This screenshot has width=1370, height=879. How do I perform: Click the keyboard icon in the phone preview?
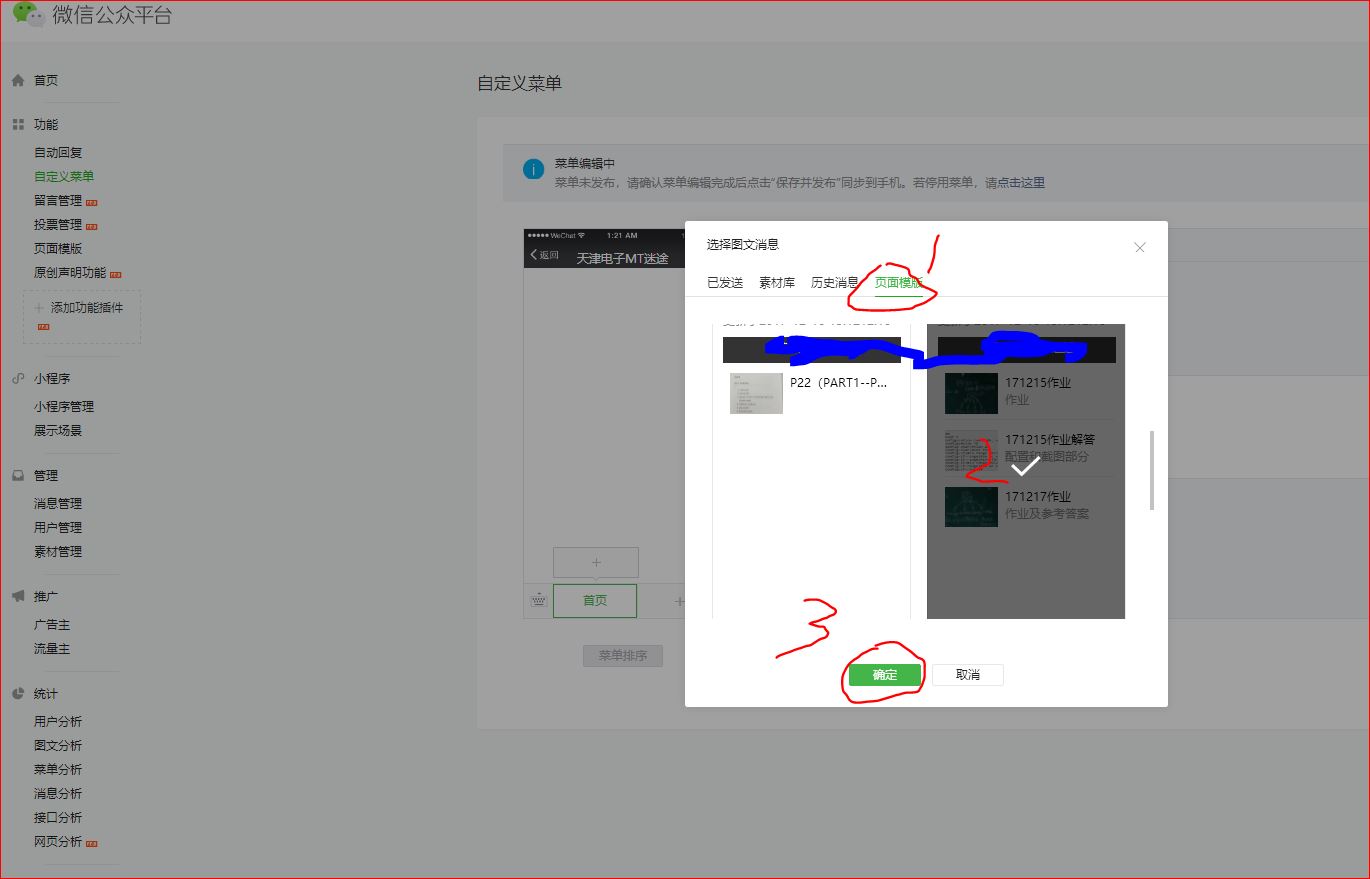pyautogui.click(x=539, y=601)
